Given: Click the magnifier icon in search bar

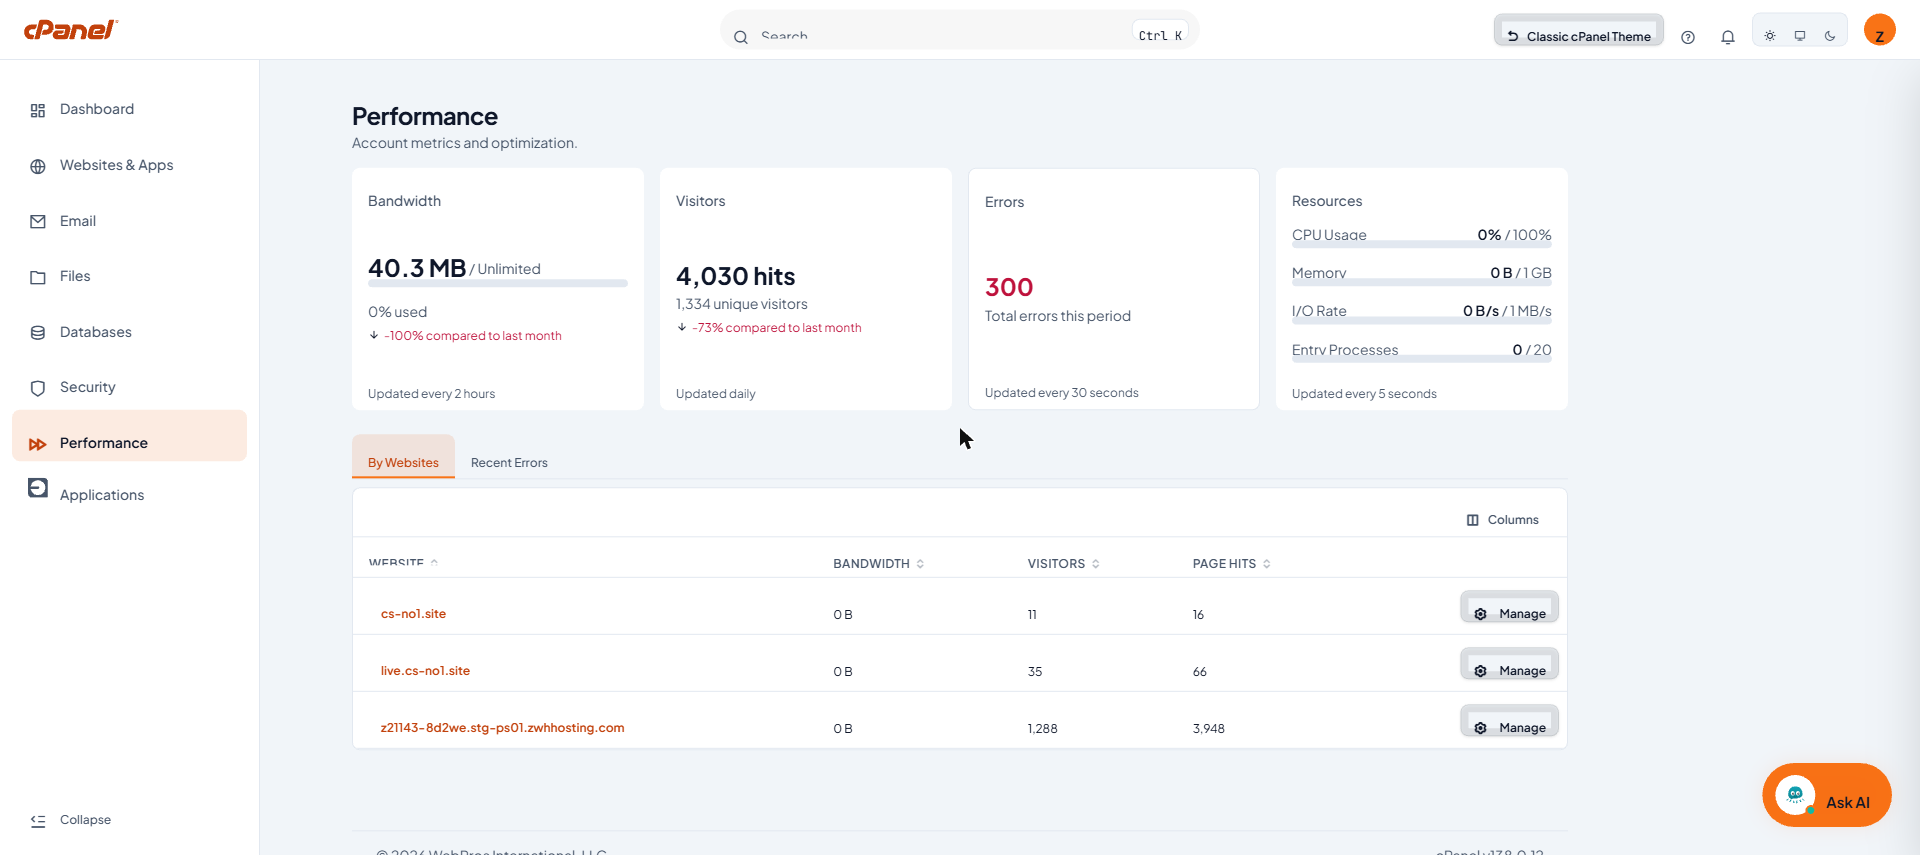Looking at the screenshot, I should pos(741,37).
